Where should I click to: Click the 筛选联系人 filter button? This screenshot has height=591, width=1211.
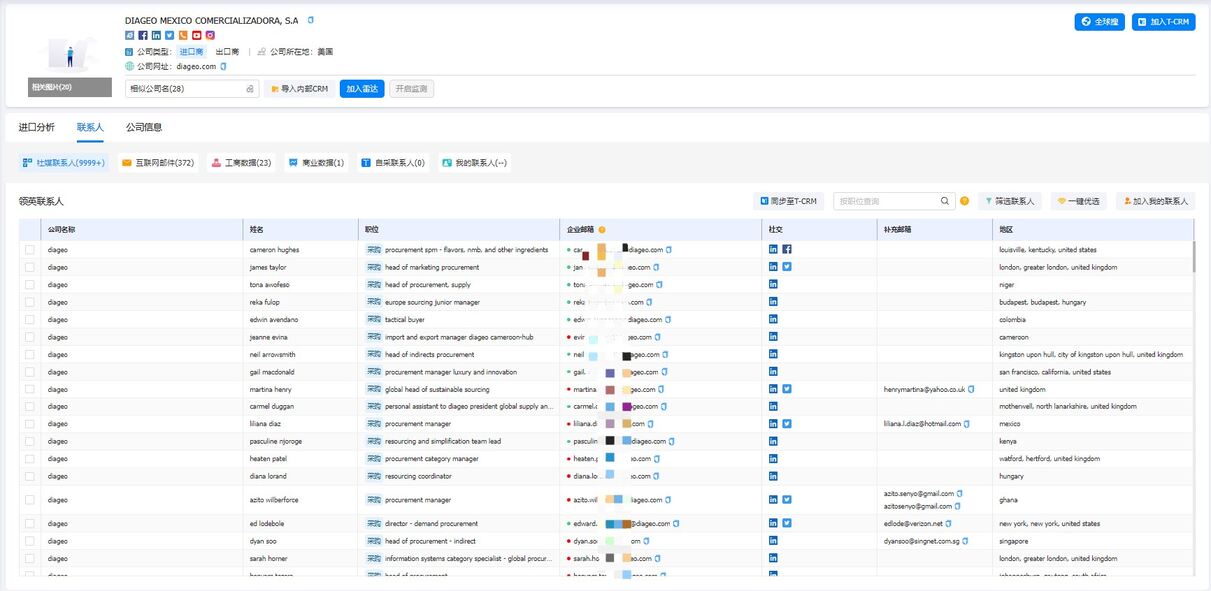click(x=1011, y=201)
